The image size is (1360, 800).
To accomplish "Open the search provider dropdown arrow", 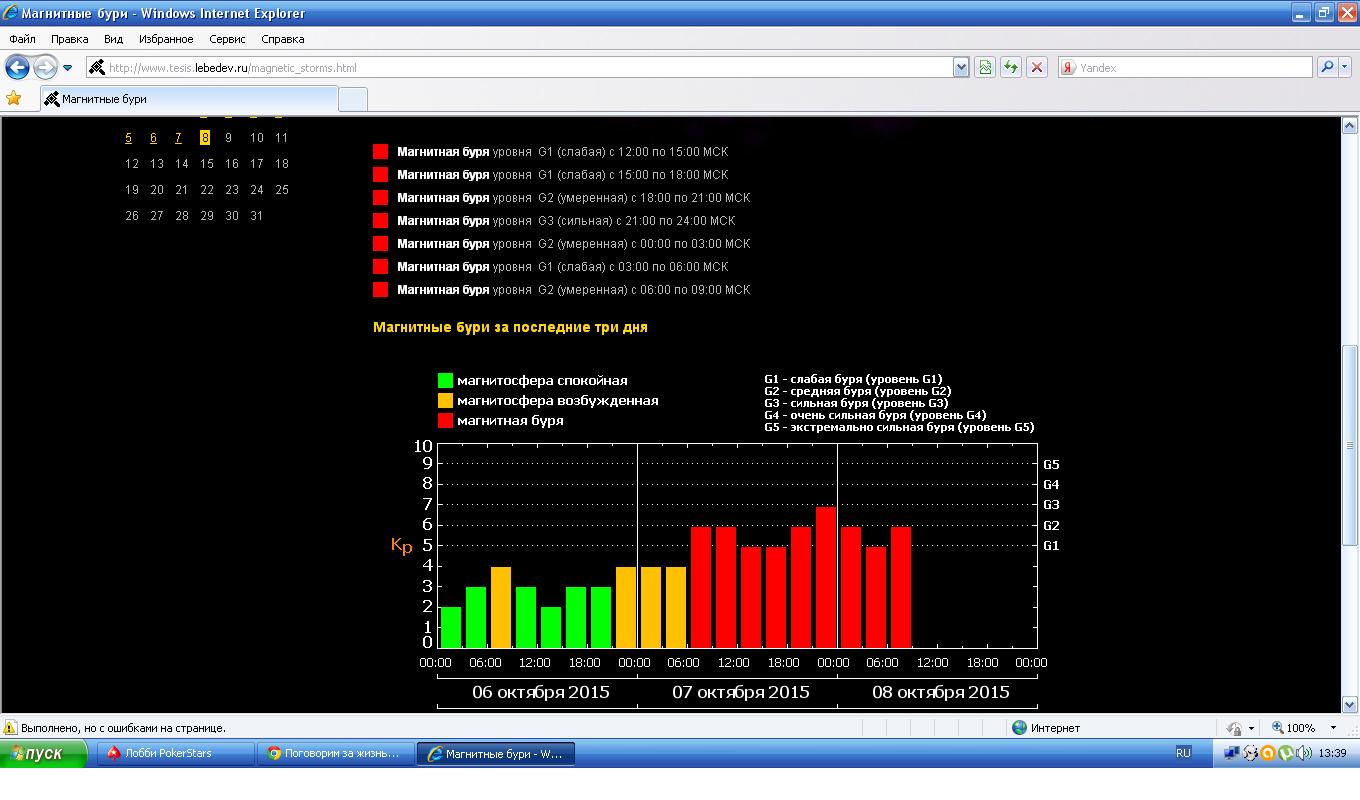I will click(1345, 67).
